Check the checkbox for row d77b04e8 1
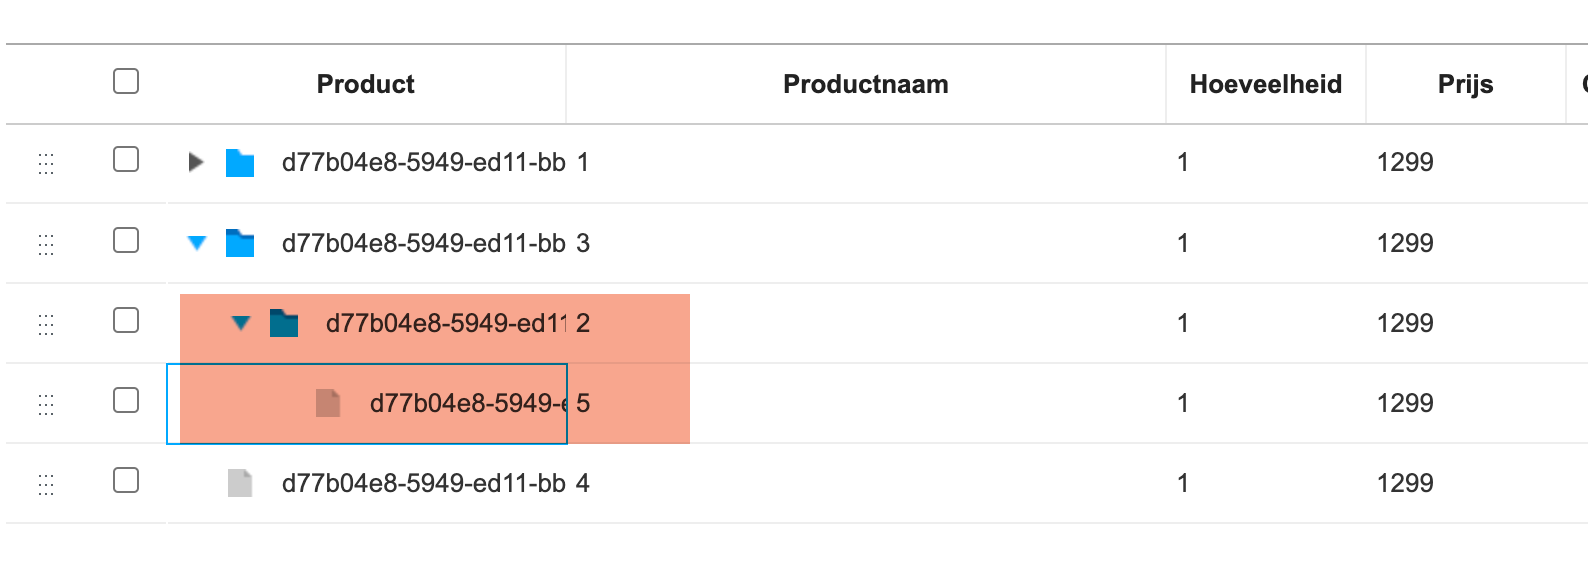Screen dimensions: 1588x578 click(126, 162)
